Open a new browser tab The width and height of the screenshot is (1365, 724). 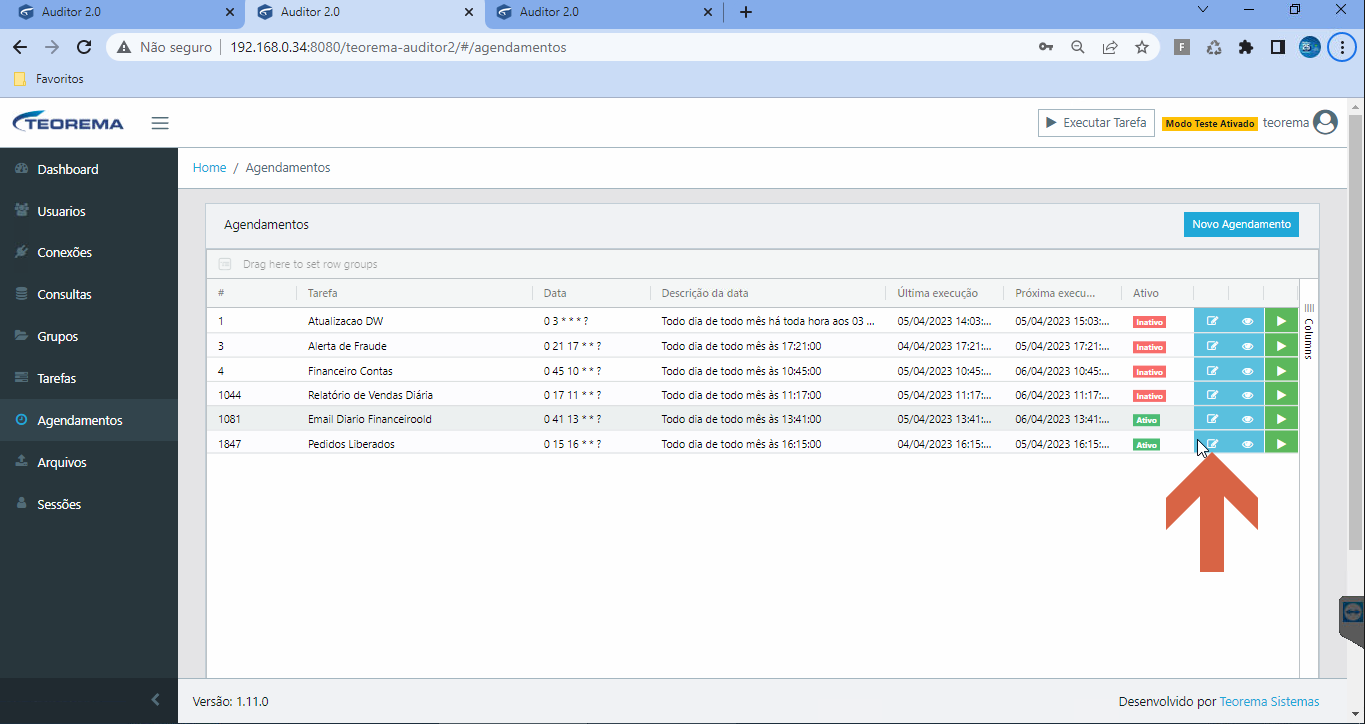pyautogui.click(x=745, y=12)
